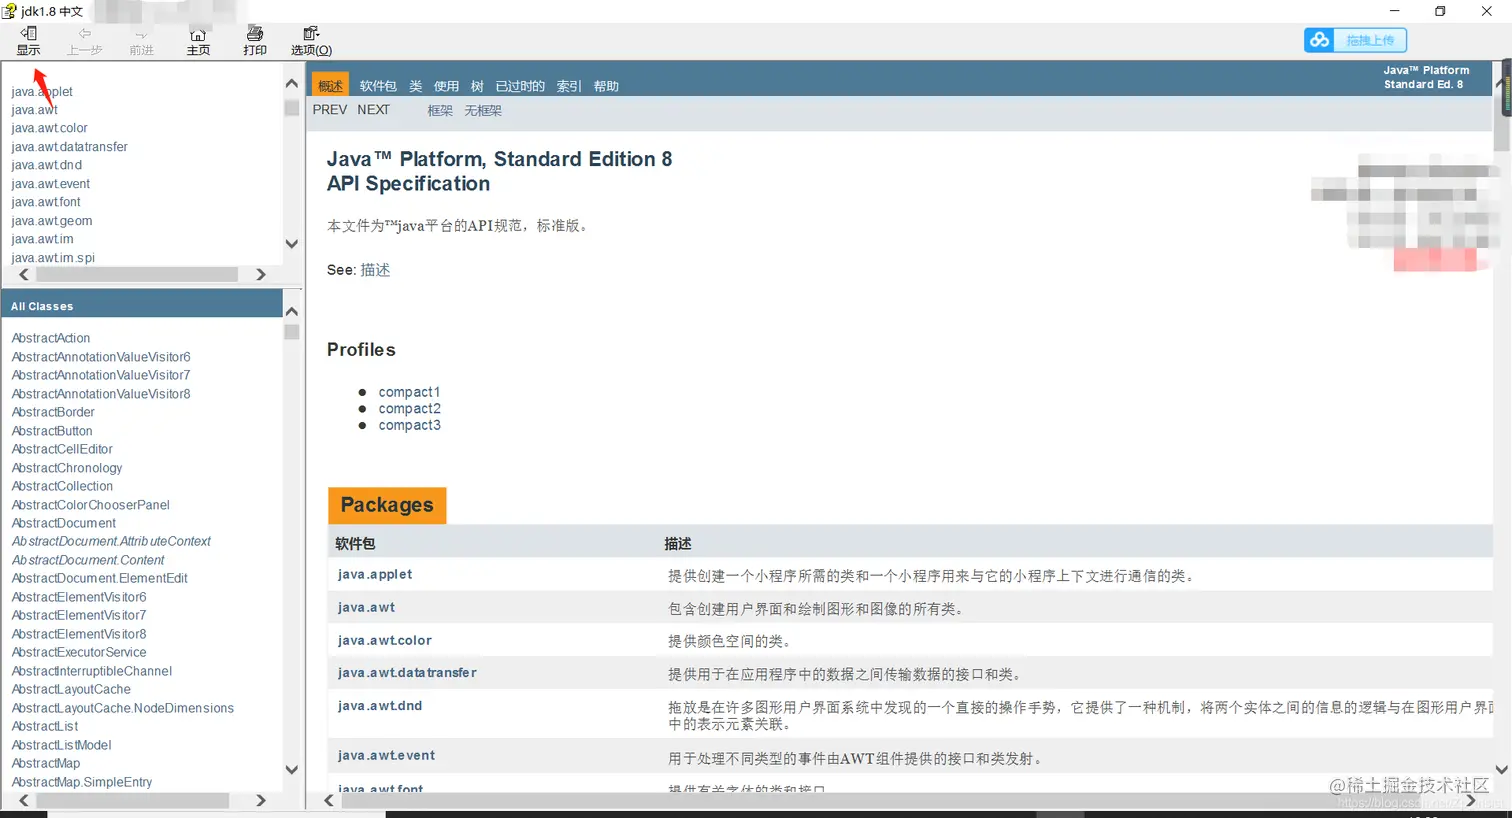Select java.awt.datatransfer in left package list
This screenshot has width=1512, height=818.
[70, 147]
